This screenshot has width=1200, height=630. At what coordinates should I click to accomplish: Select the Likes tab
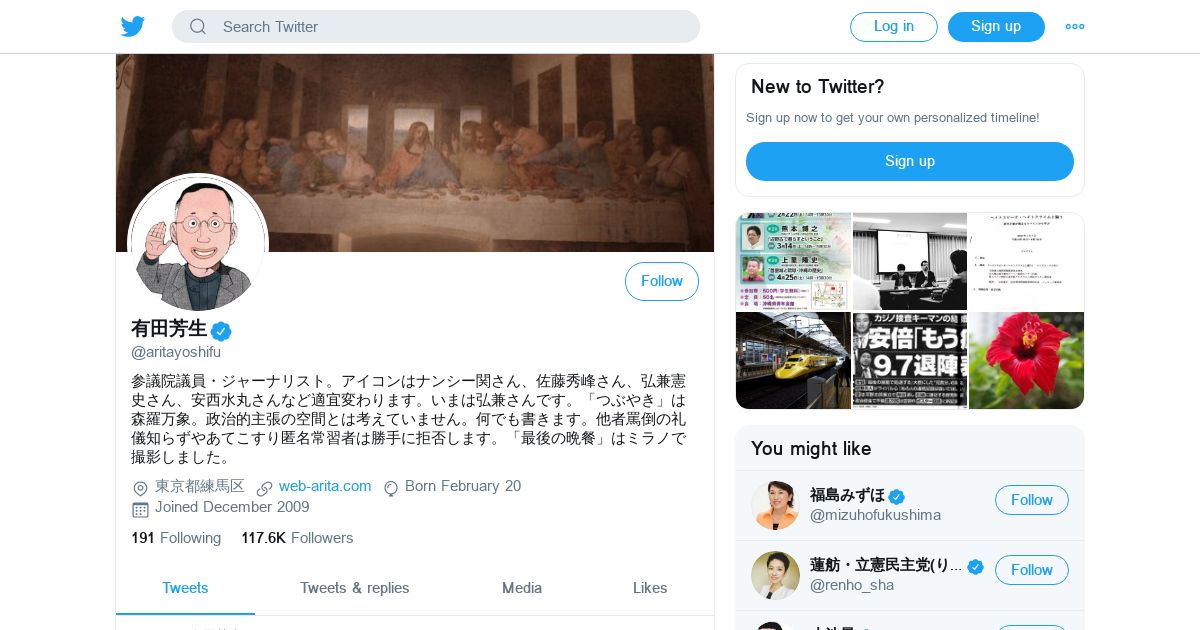650,588
